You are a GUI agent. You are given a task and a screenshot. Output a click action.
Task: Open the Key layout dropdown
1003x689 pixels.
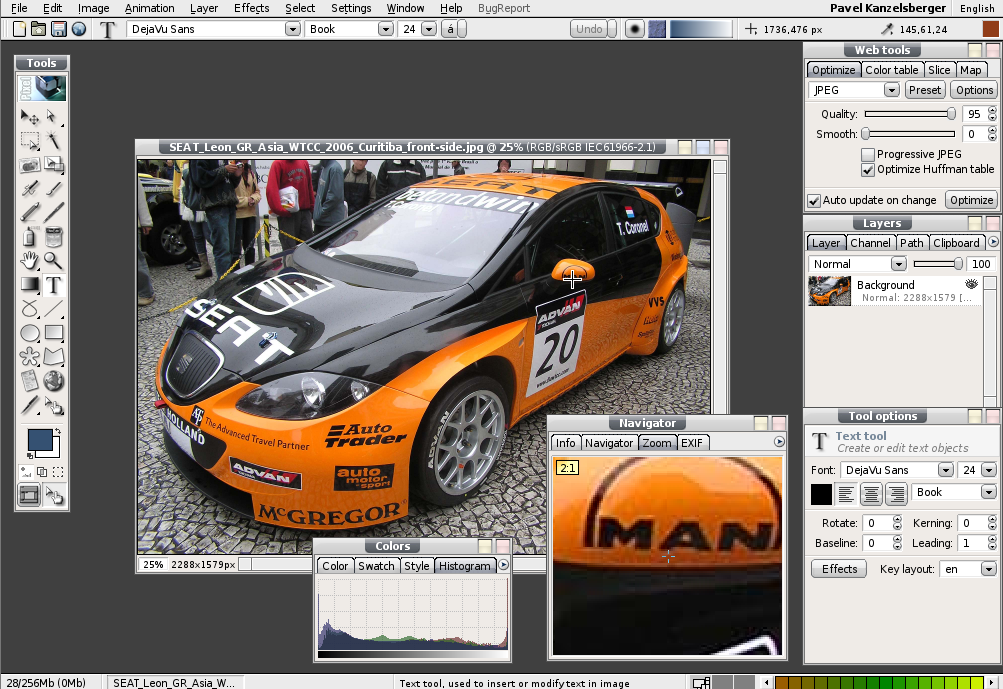989,569
